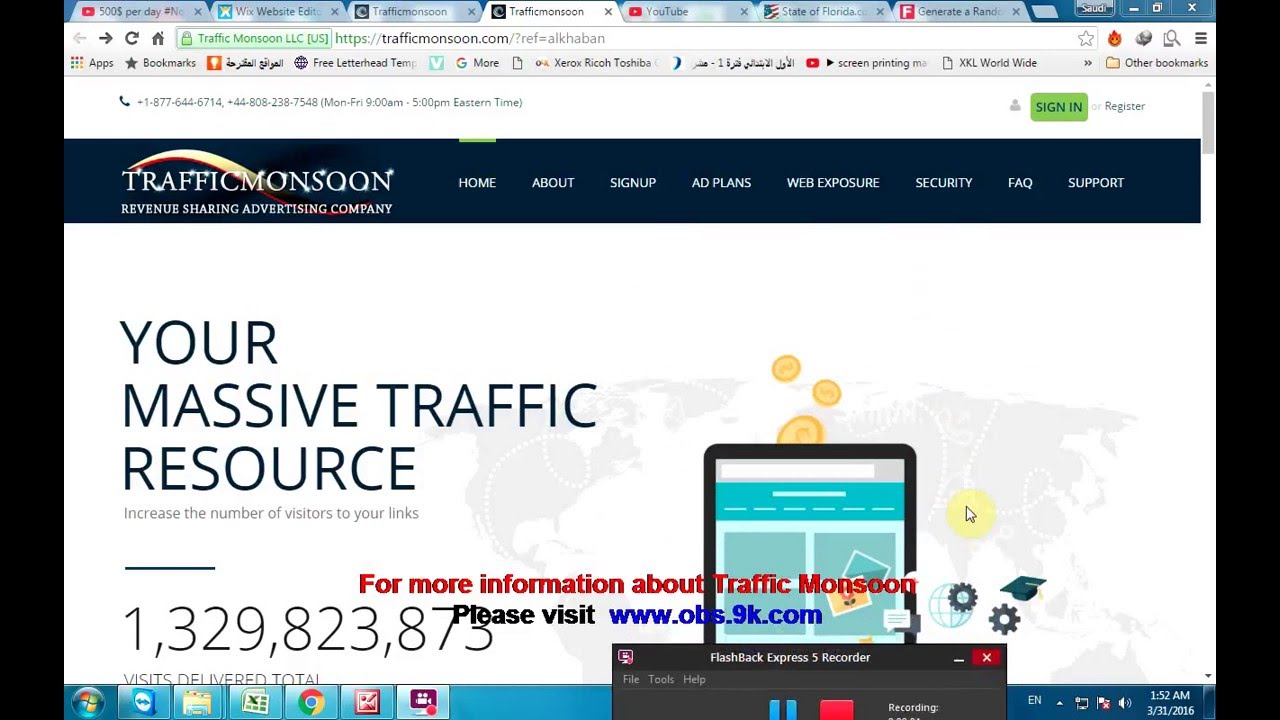1280x720 pixels.
Task: Click the Traffic Monsoon LLC security badge
Action: [x=254, y=38]
